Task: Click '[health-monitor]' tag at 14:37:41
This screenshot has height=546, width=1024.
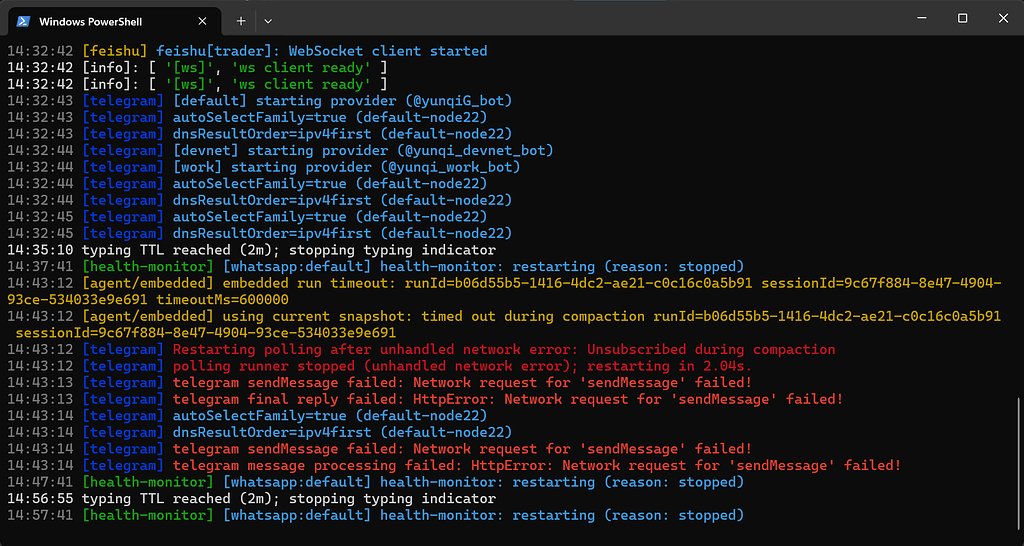Action: (148, 266)
